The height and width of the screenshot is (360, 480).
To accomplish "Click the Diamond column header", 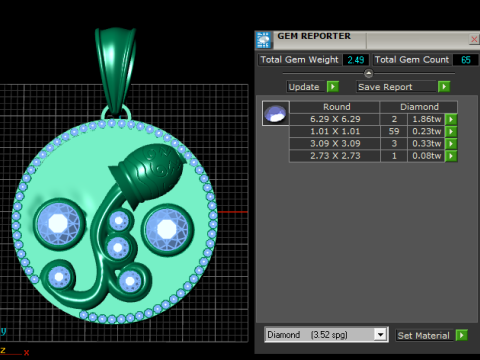I will click(x=419, y=107).
